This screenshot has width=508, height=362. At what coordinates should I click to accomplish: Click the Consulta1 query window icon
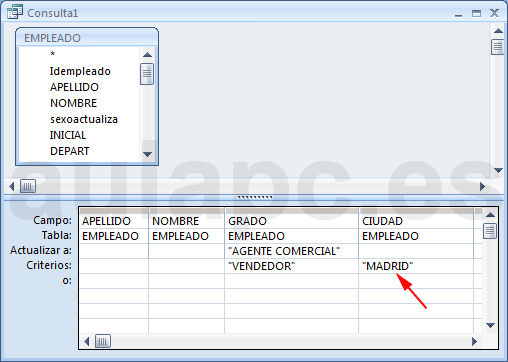[15, 12]
